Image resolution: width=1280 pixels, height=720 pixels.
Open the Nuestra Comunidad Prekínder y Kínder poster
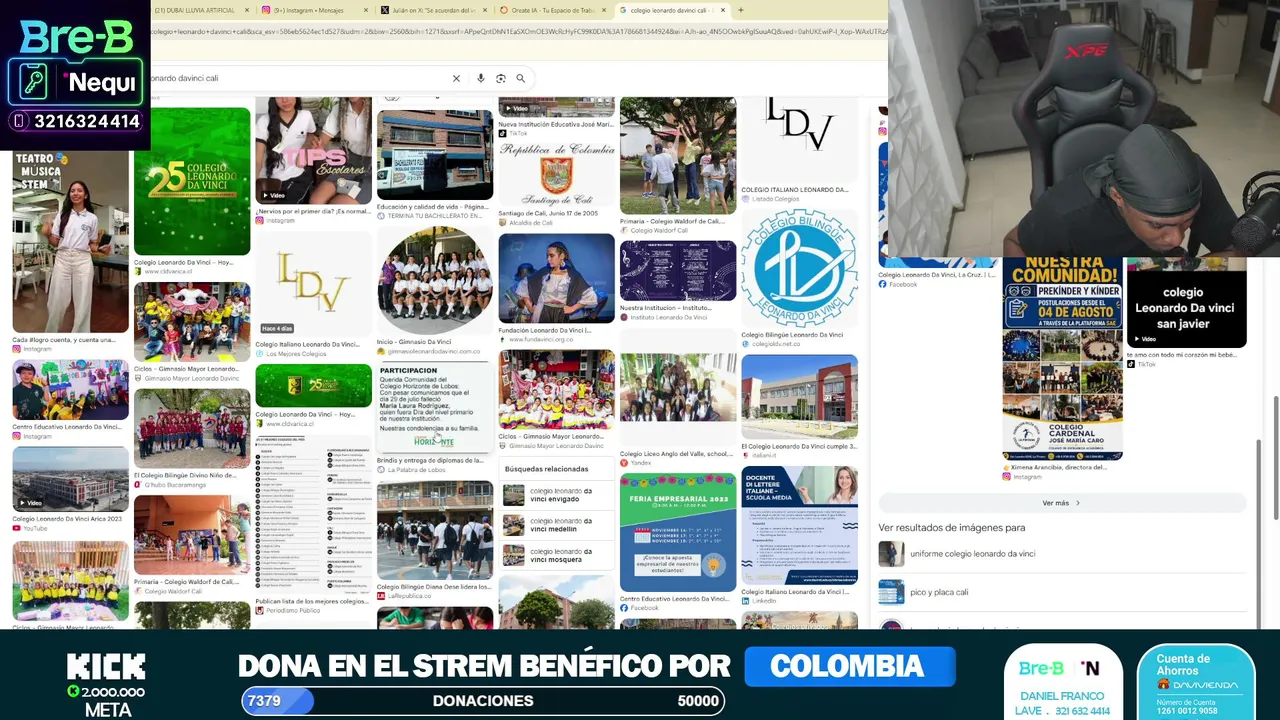click(x=1062, y=358)
